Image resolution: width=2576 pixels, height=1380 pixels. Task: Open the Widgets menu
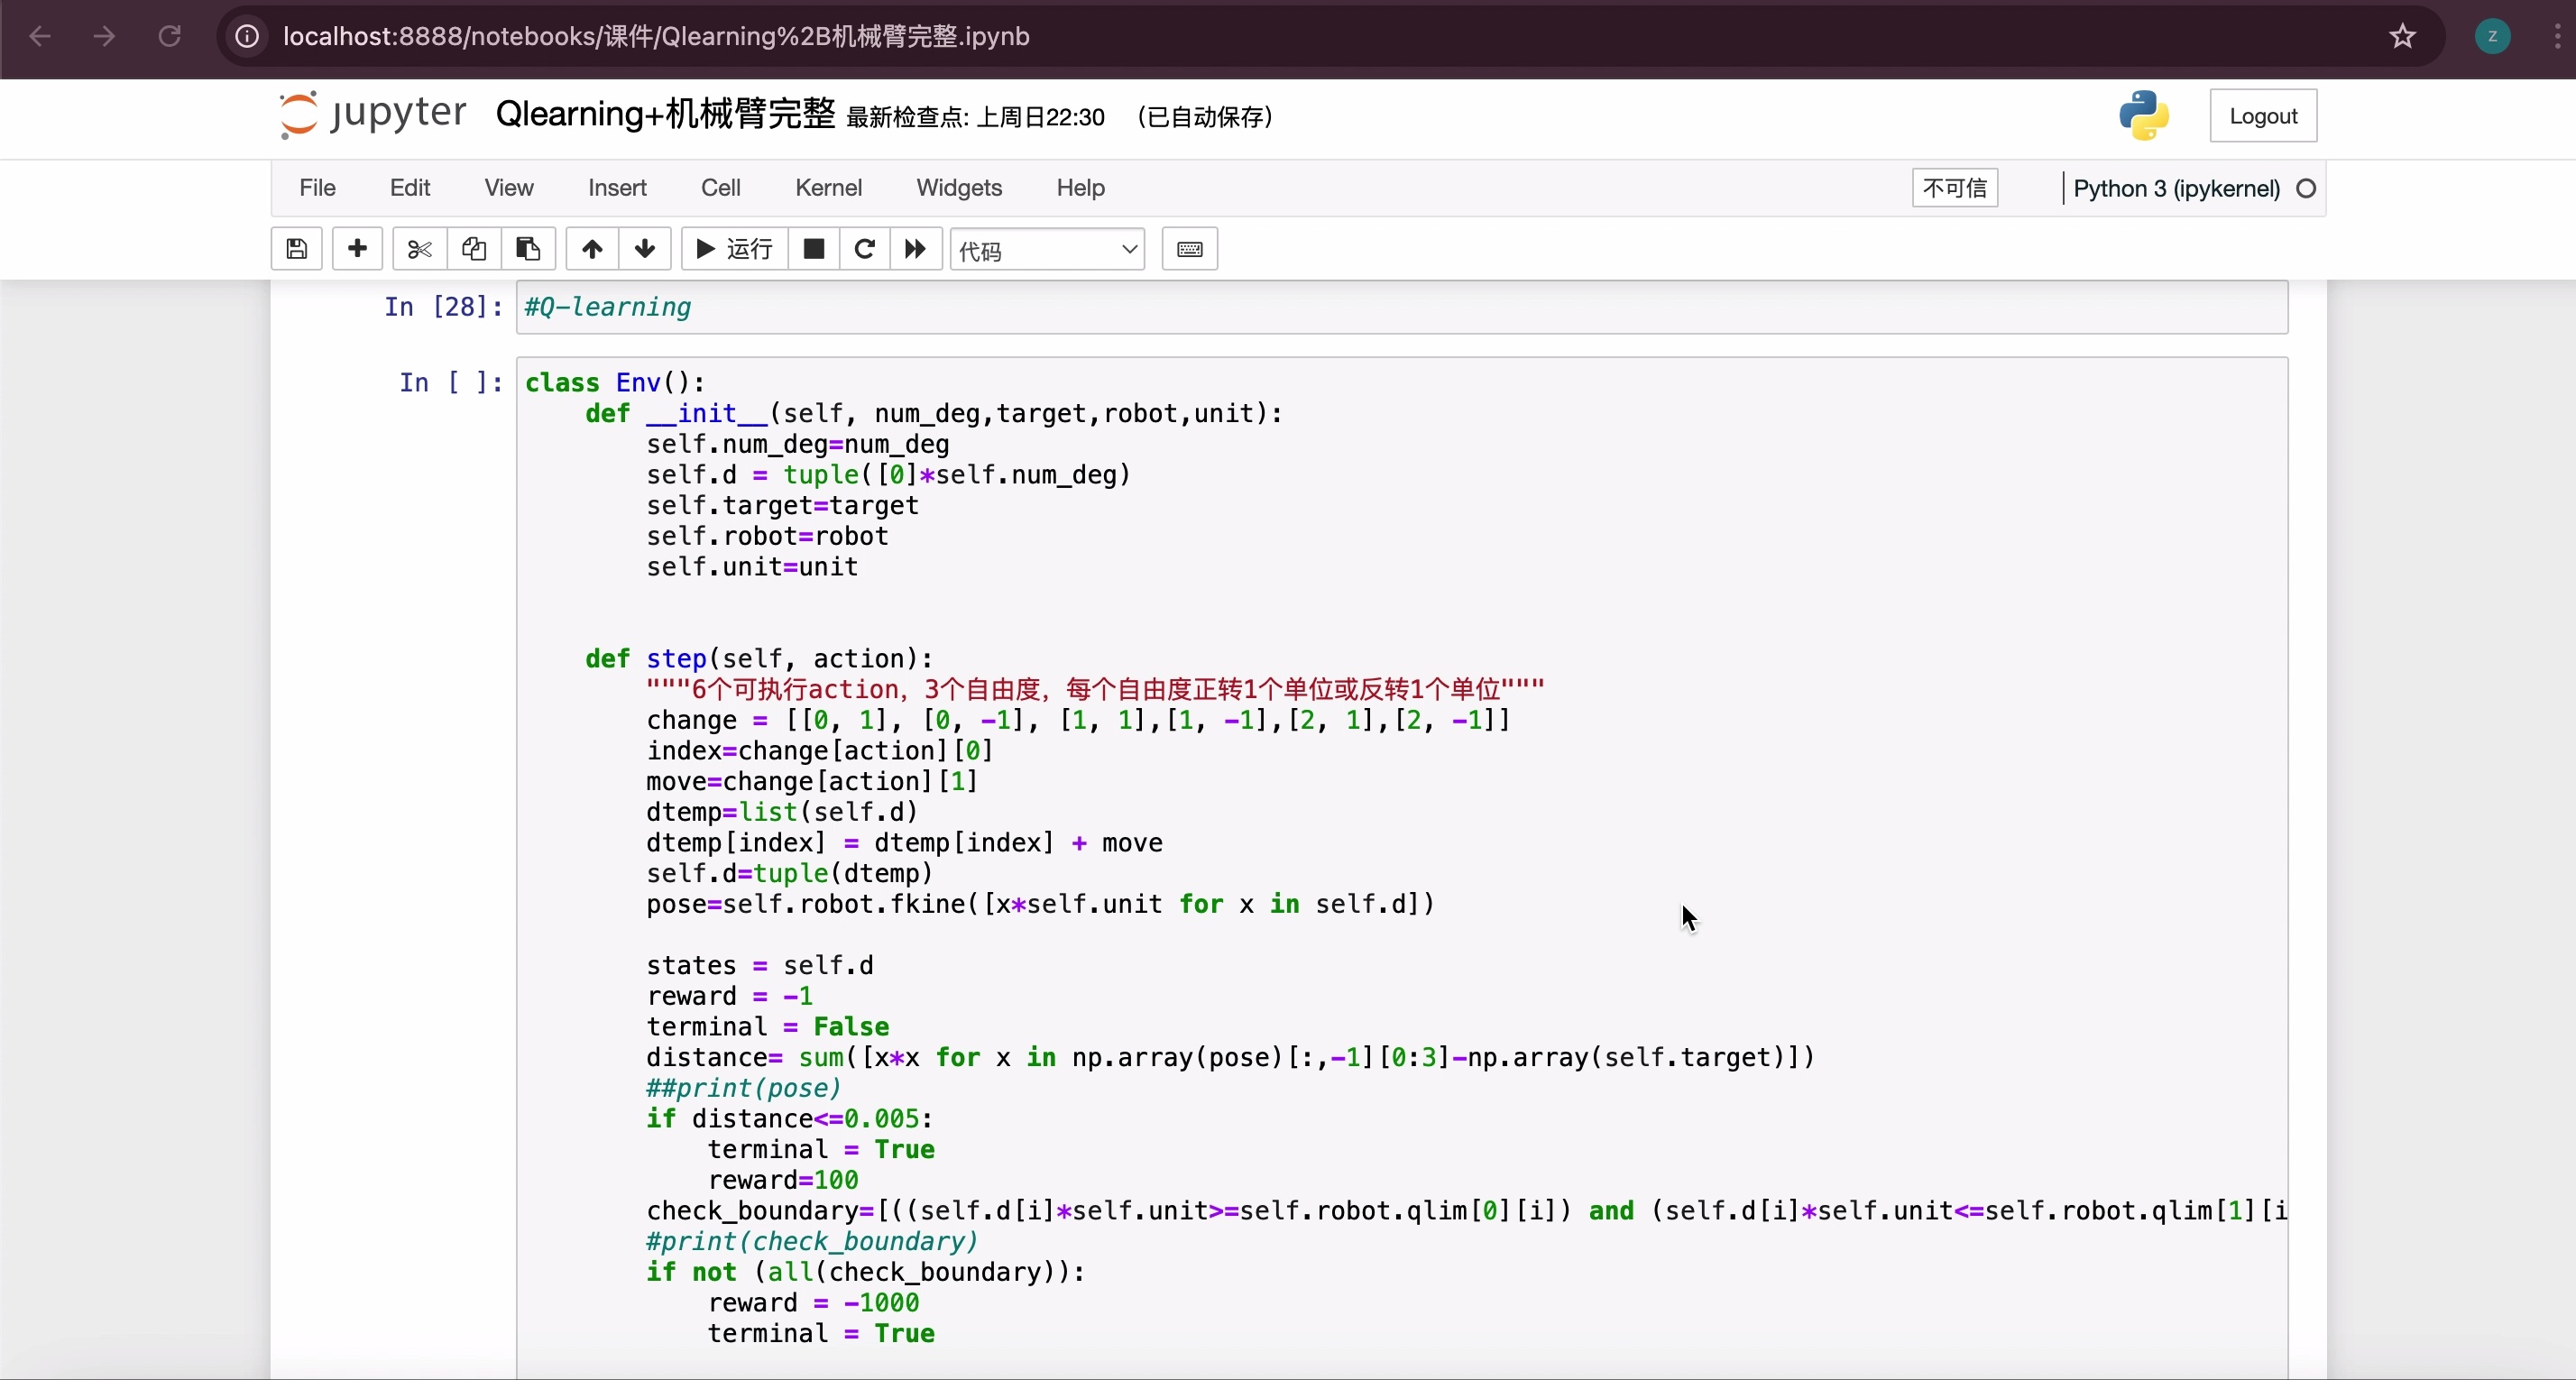click(x=959, y=188)
